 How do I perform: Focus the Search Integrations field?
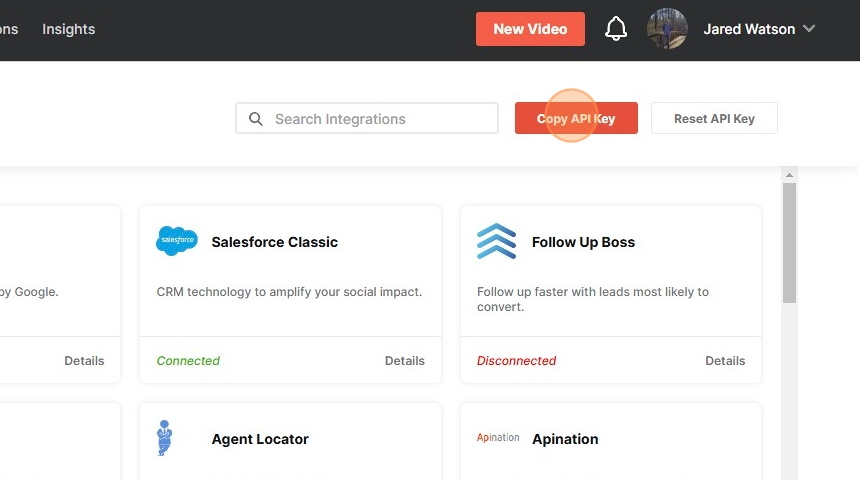[x=367, y=118]
